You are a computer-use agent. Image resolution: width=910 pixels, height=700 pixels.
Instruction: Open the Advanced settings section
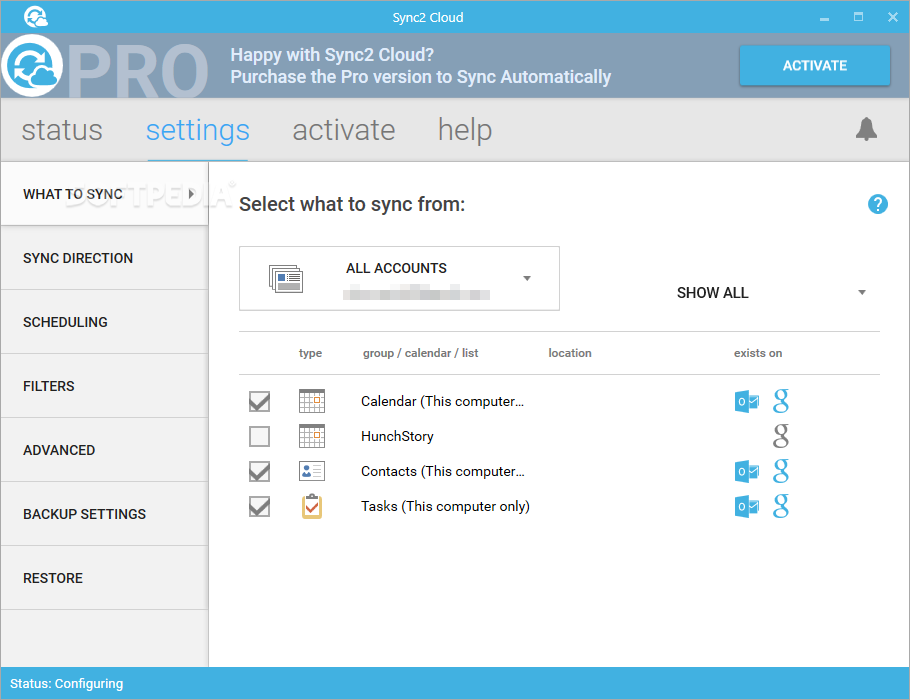(x=104, y=450)
